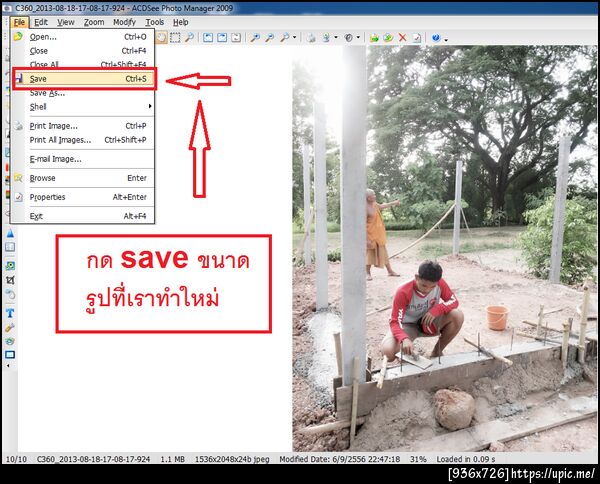Click the print icon in toolbar
This screenshot has width=600, height=484.
pos(311,37)
